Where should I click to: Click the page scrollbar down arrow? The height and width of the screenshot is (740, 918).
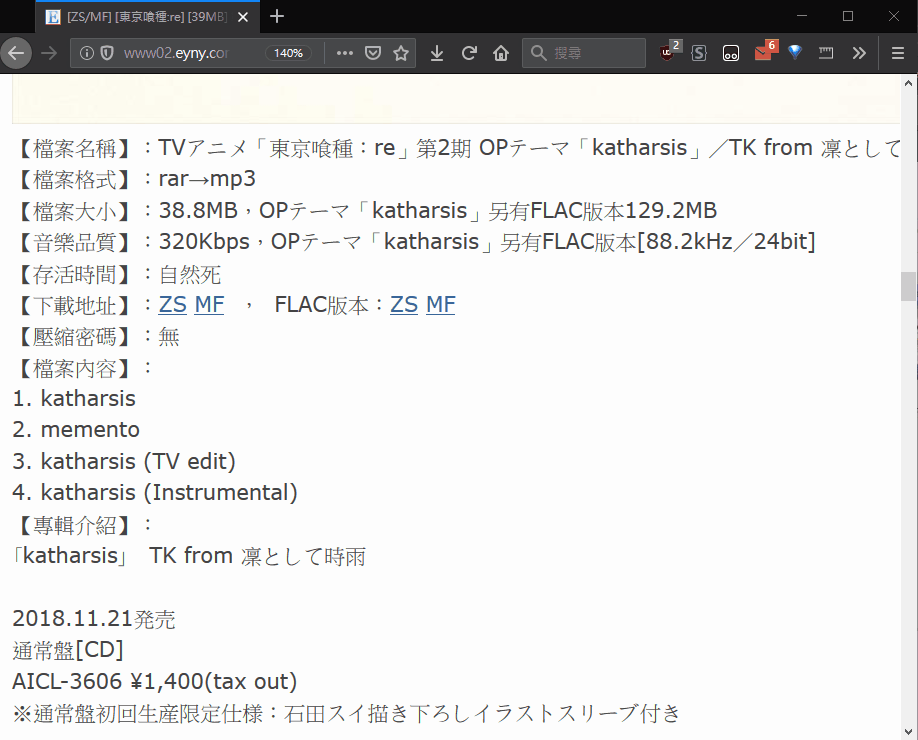[909, 732]
